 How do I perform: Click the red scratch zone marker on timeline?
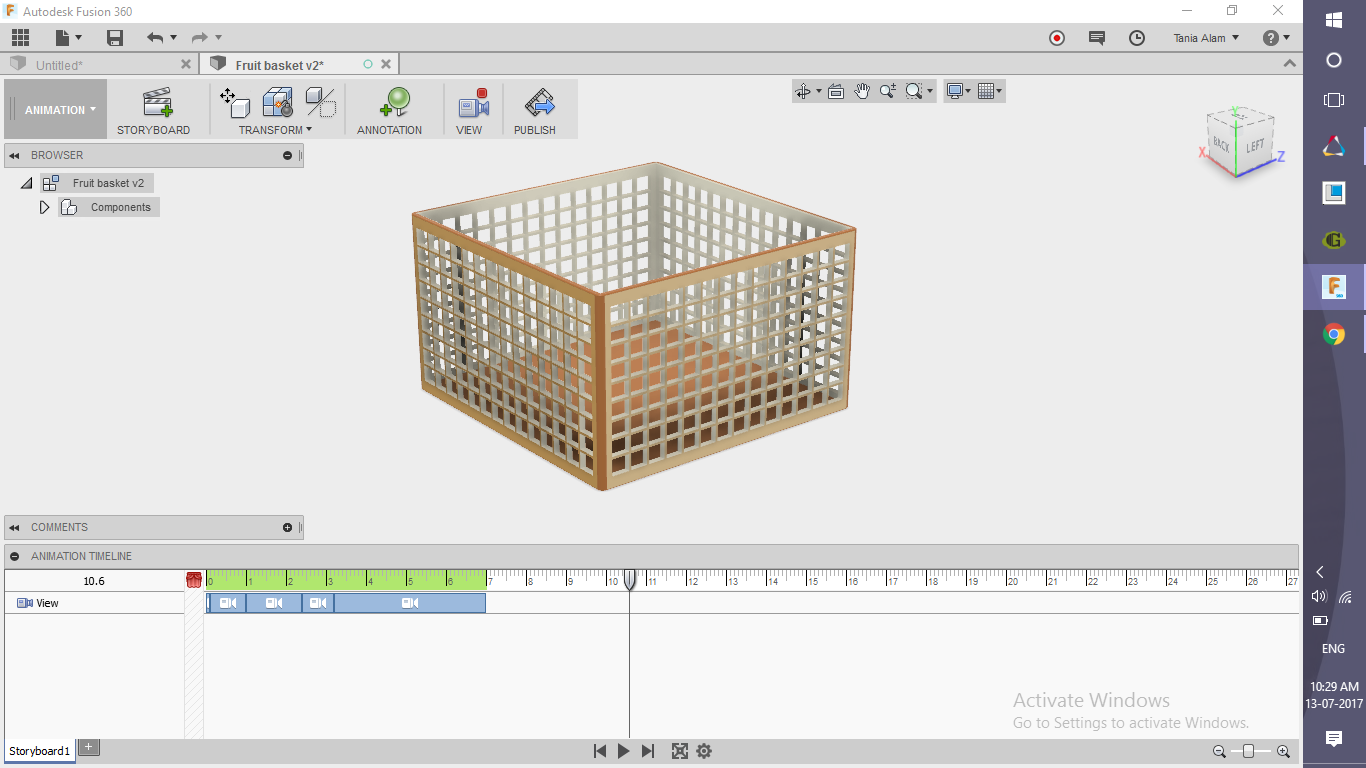pos(194,580)
